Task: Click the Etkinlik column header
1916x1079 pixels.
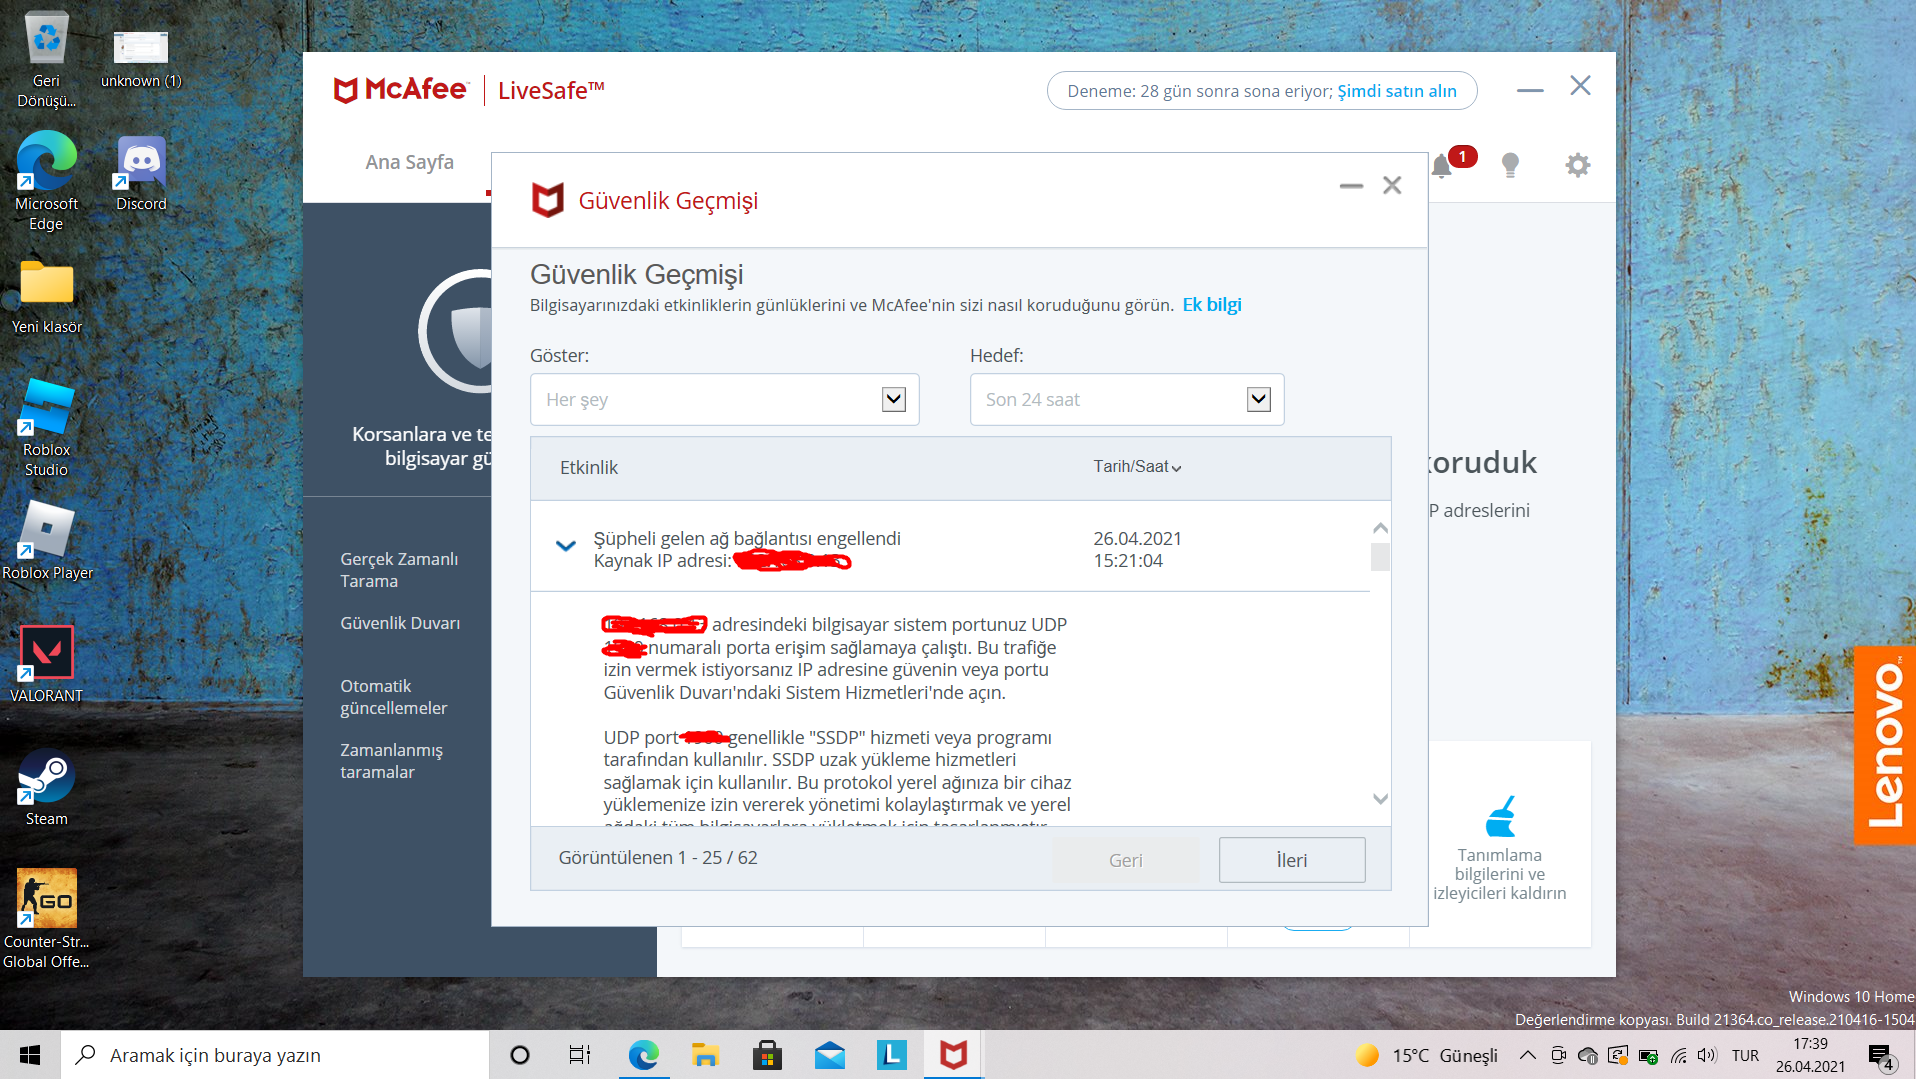Action: 589,467
